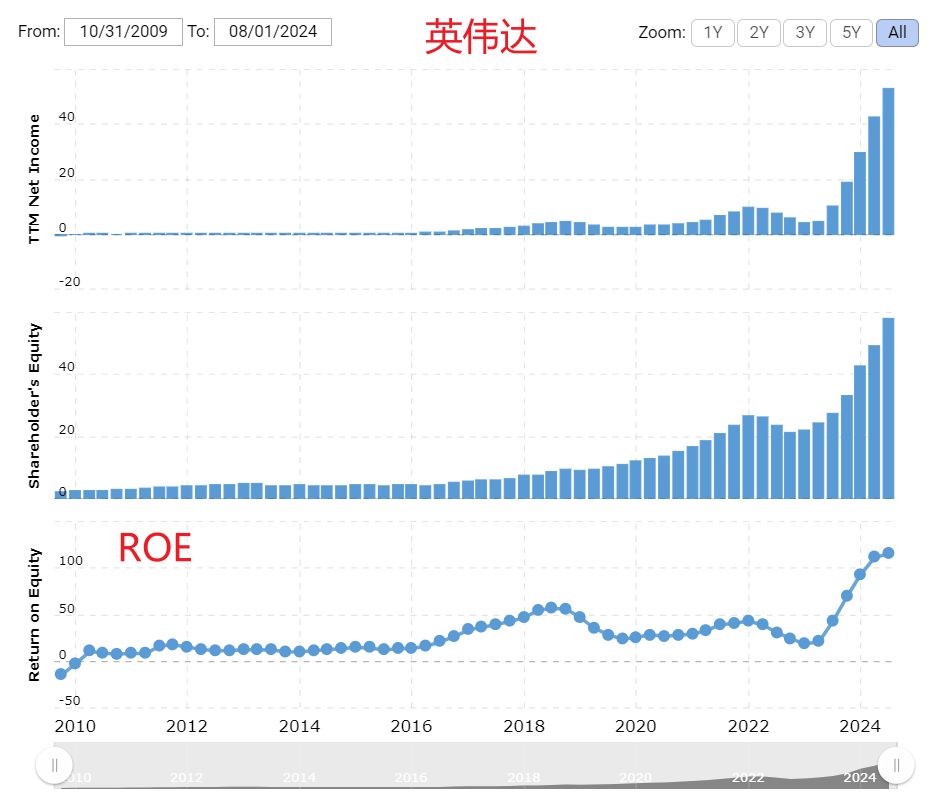Image resolution: width=928 pixels, height=804 pixels.
Task: Click the last TTM Net Income bar
Action: point(888,161)
